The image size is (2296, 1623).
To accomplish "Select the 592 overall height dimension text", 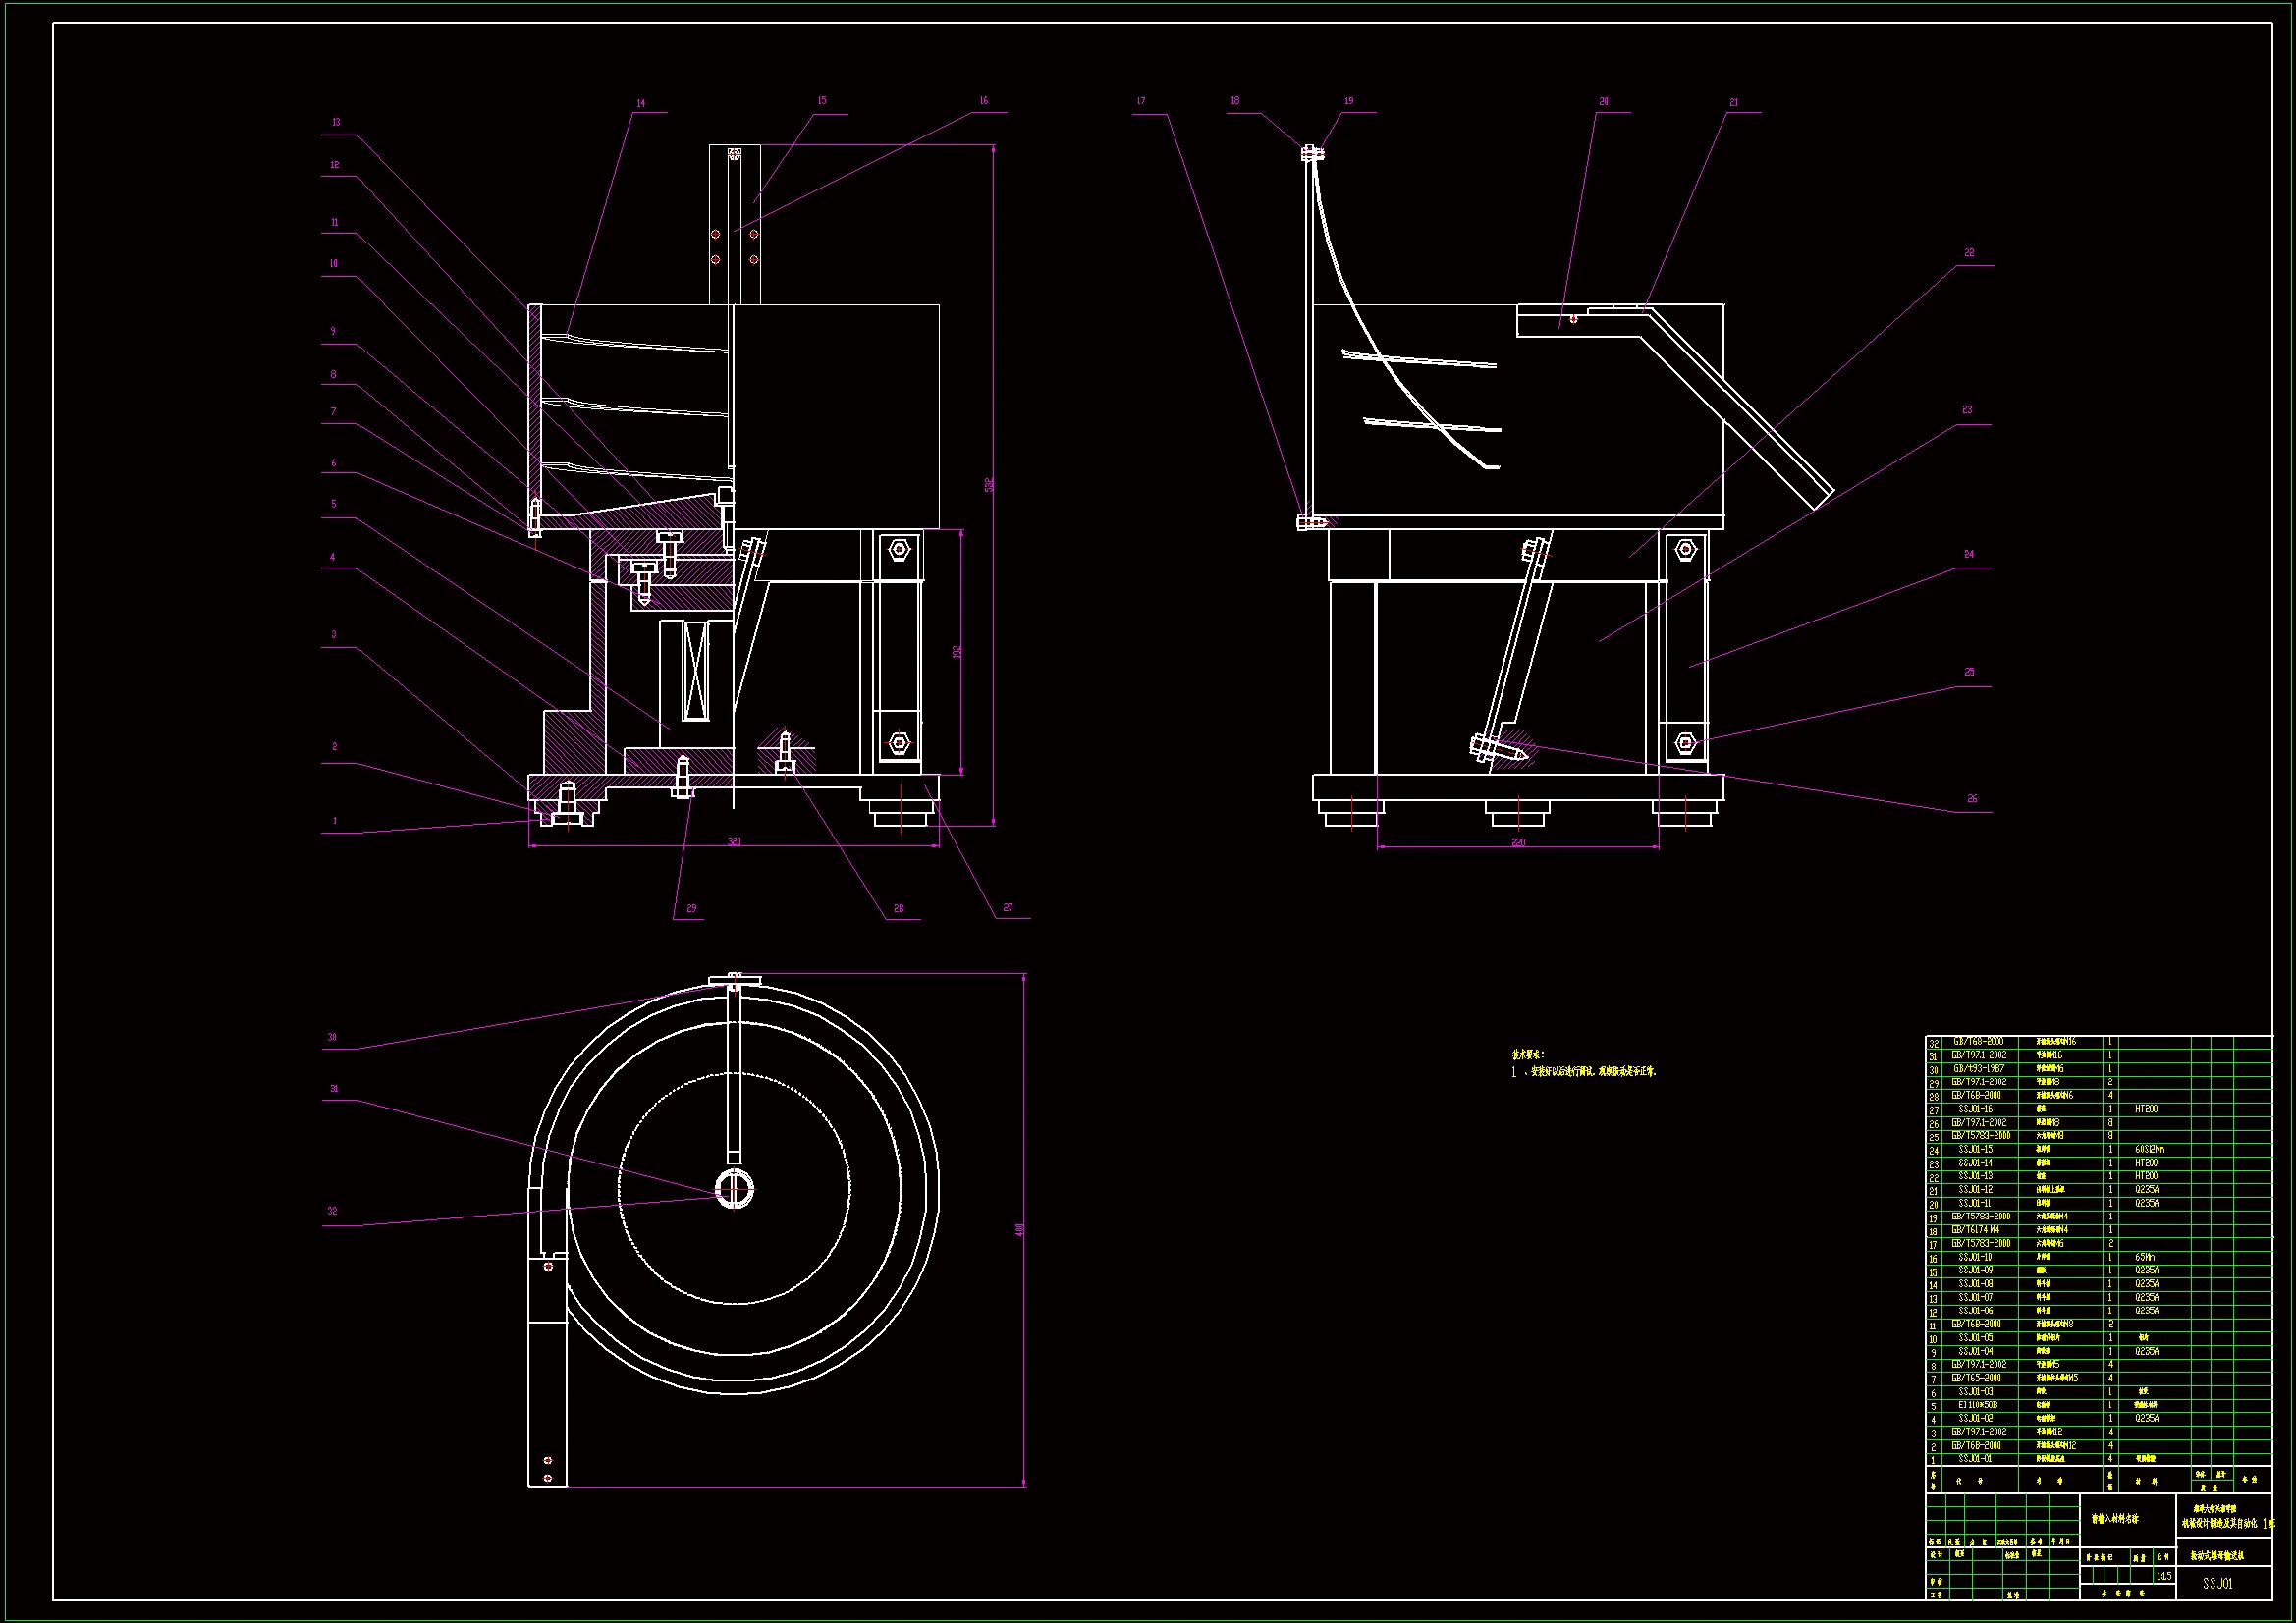I will pyautogui.click(x=989, y=485).
